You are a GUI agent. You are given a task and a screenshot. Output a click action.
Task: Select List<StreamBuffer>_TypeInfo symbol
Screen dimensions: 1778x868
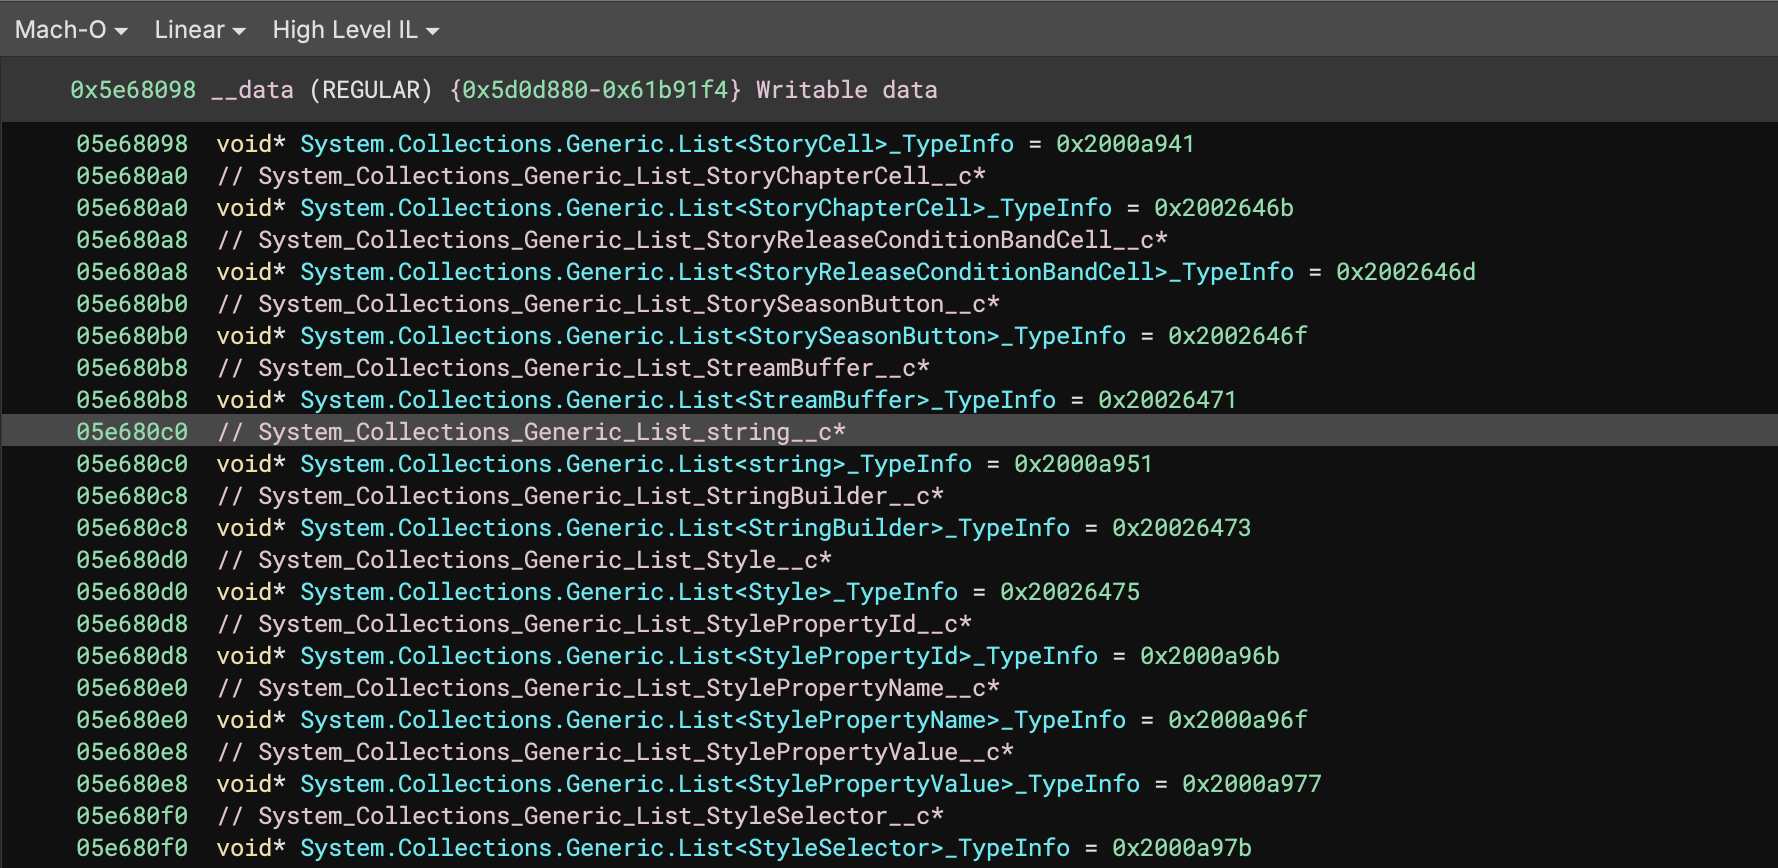pos(678,400)
